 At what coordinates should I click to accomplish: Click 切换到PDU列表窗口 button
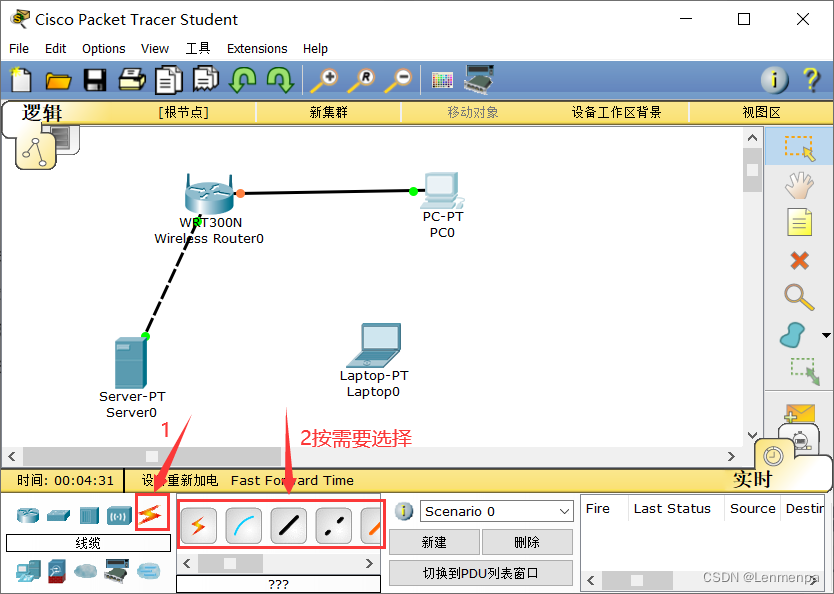481,573
